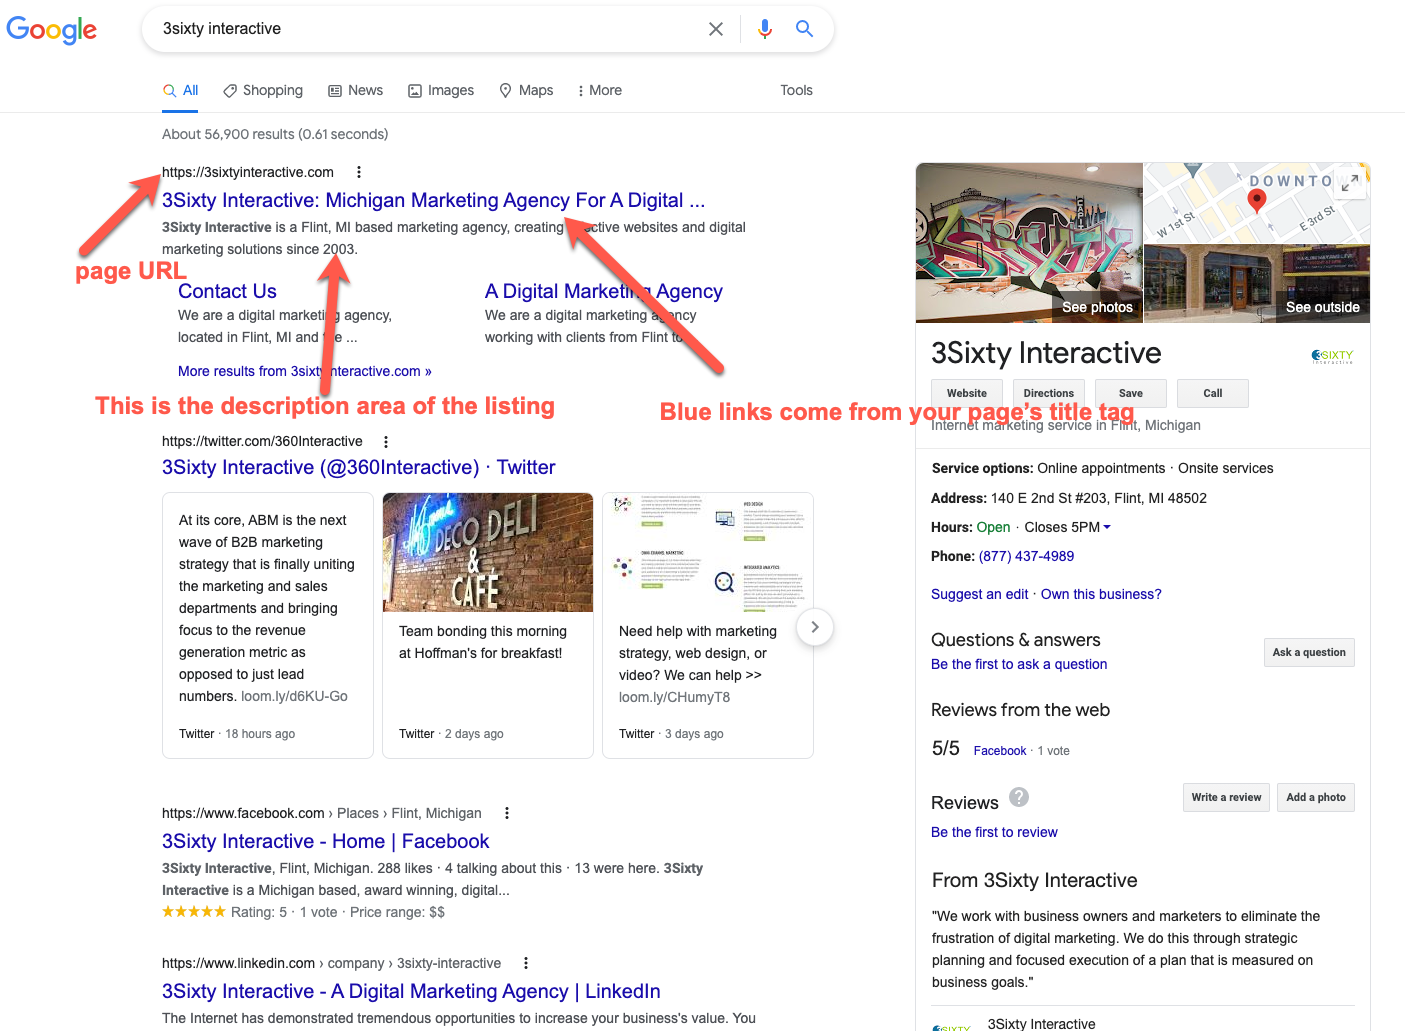This screenshot has height=1031, width=1405.
Task: Switch to Shopping results tab
Action: click(x=263, y=90)
